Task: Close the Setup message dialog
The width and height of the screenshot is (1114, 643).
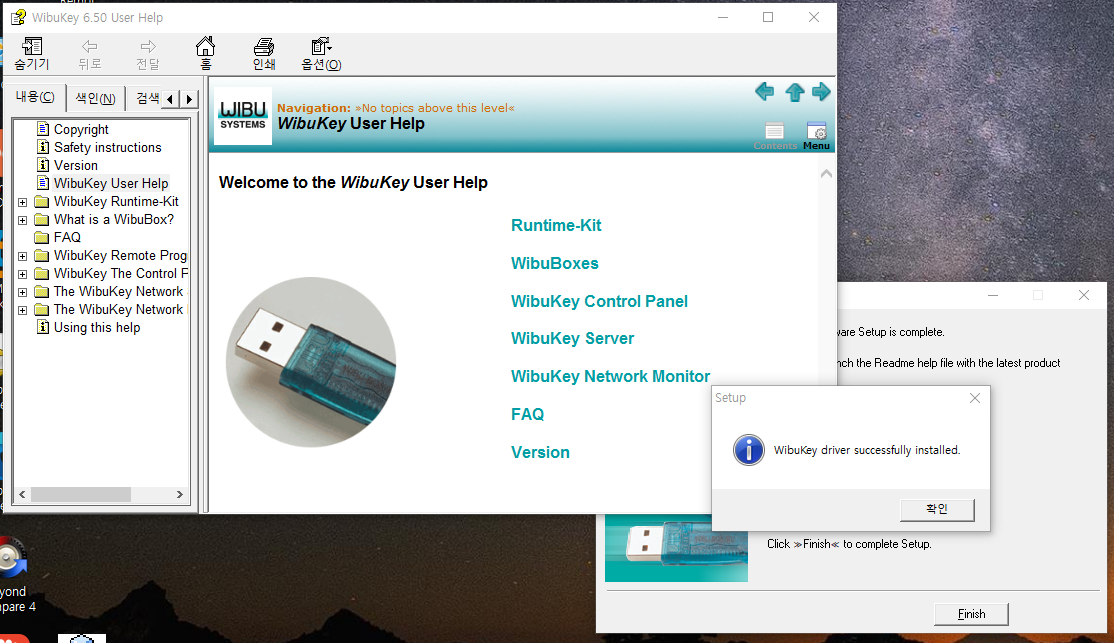Action: [975, 398]
